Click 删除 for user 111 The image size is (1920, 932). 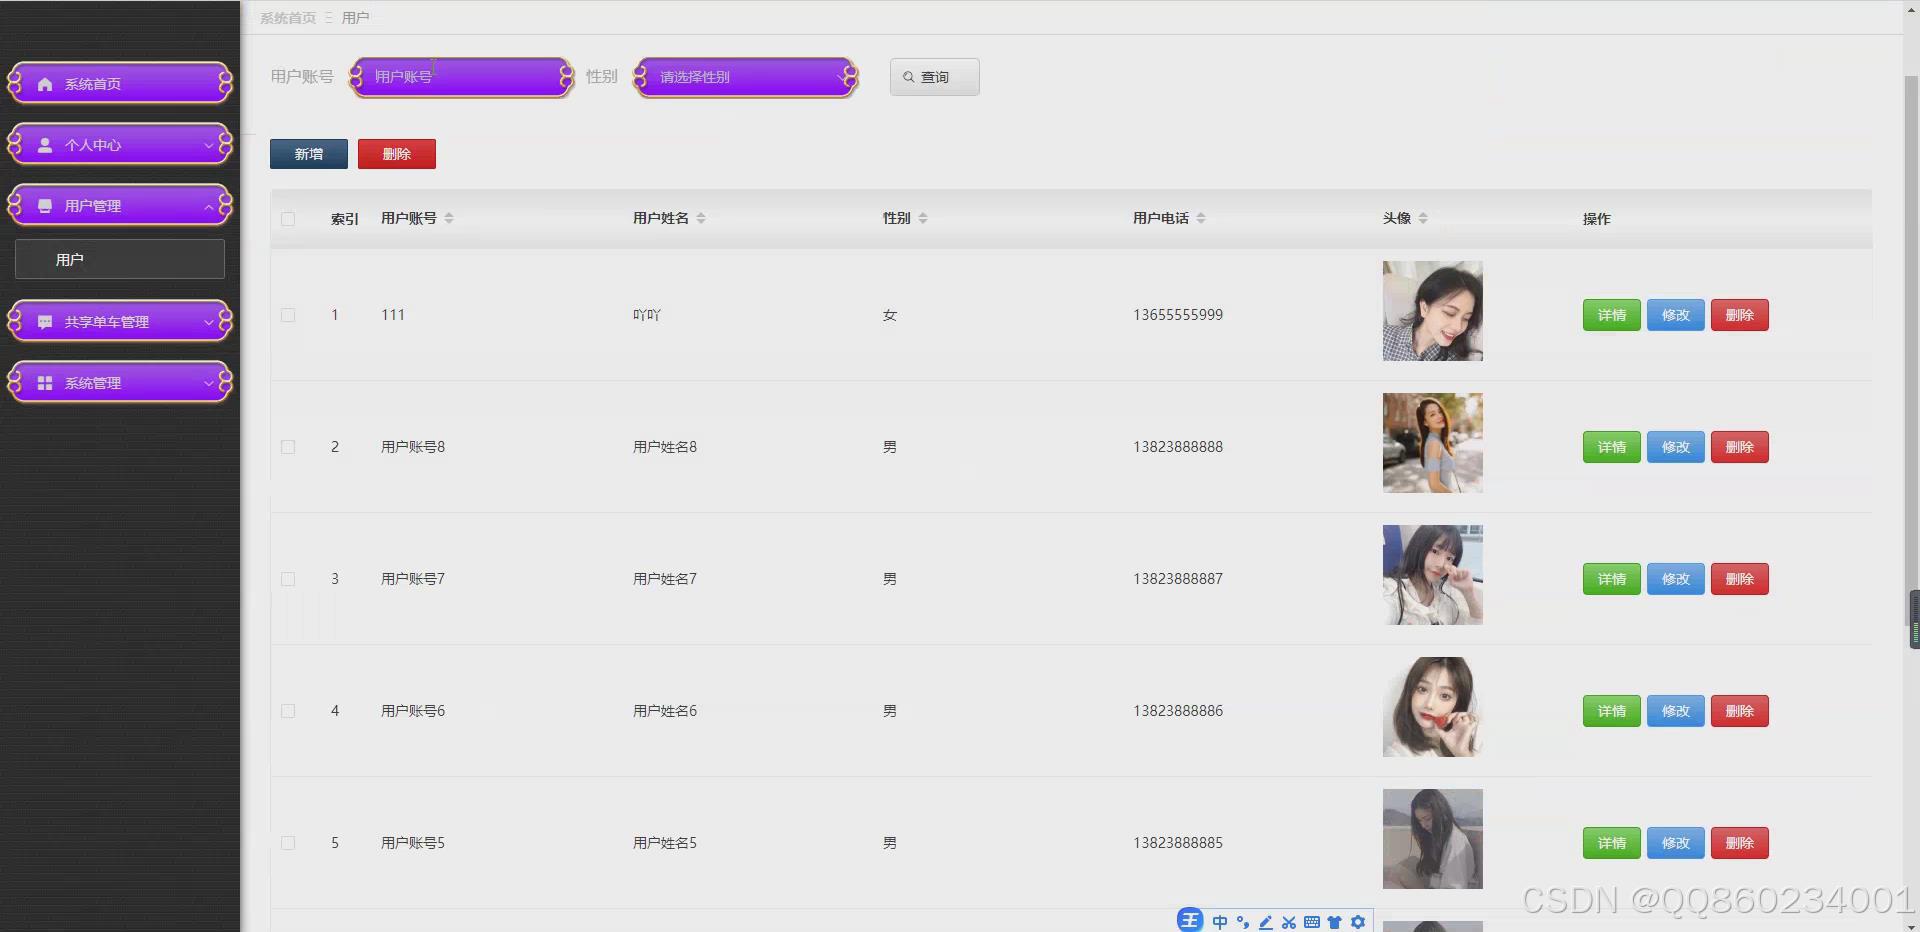pos(1740,315)
